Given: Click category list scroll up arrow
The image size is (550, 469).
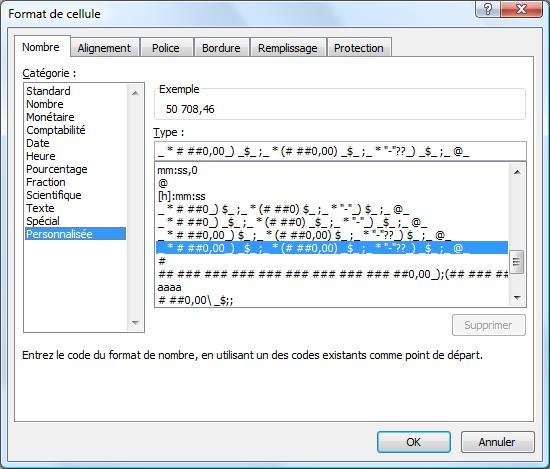Looking at the screenshot, I should 135,93.
